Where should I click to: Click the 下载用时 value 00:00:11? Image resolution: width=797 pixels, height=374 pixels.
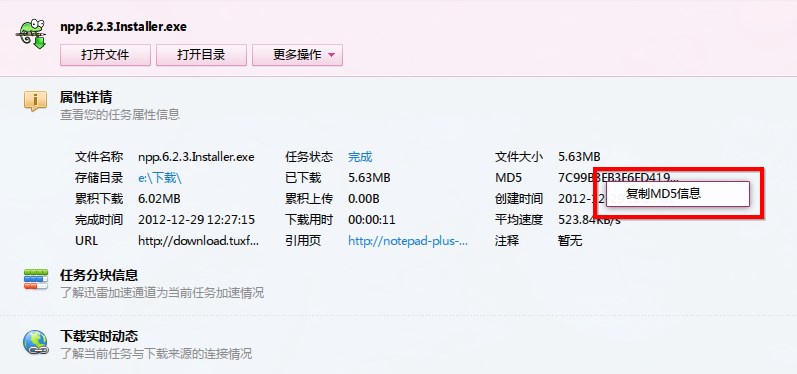[372, 220]
